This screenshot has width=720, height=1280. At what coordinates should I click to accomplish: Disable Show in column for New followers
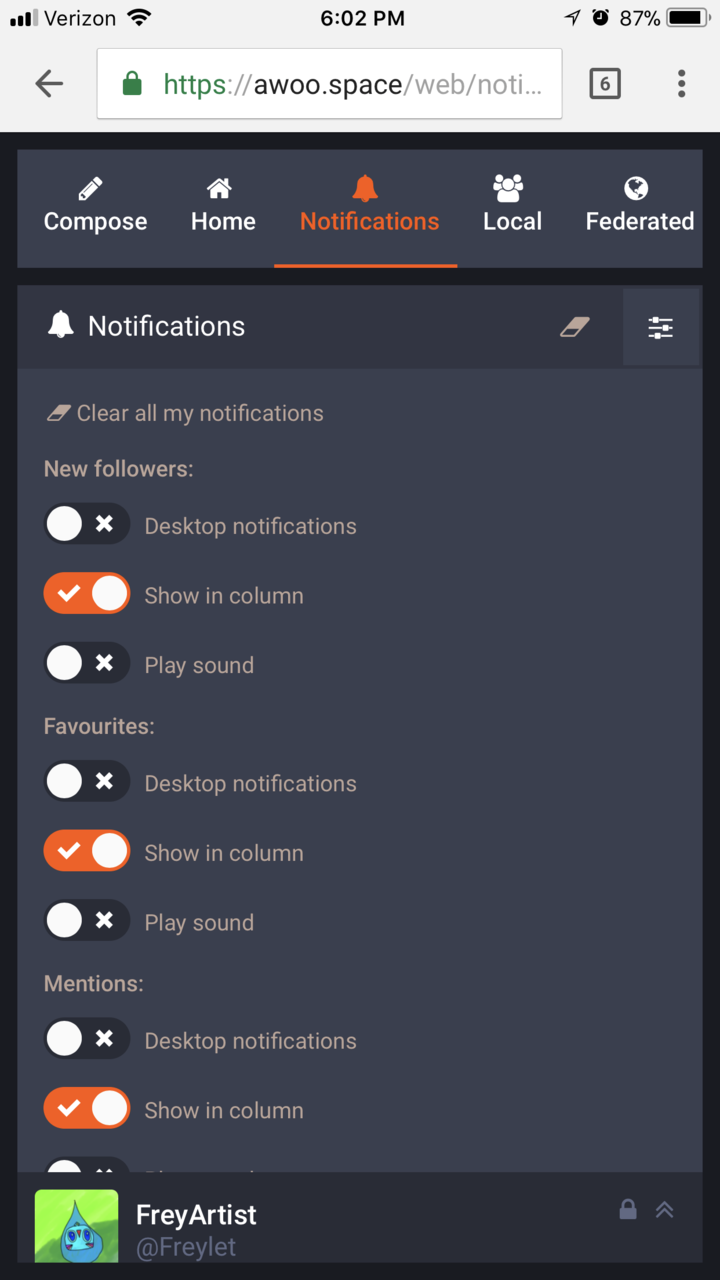click(x=86, y=594)
